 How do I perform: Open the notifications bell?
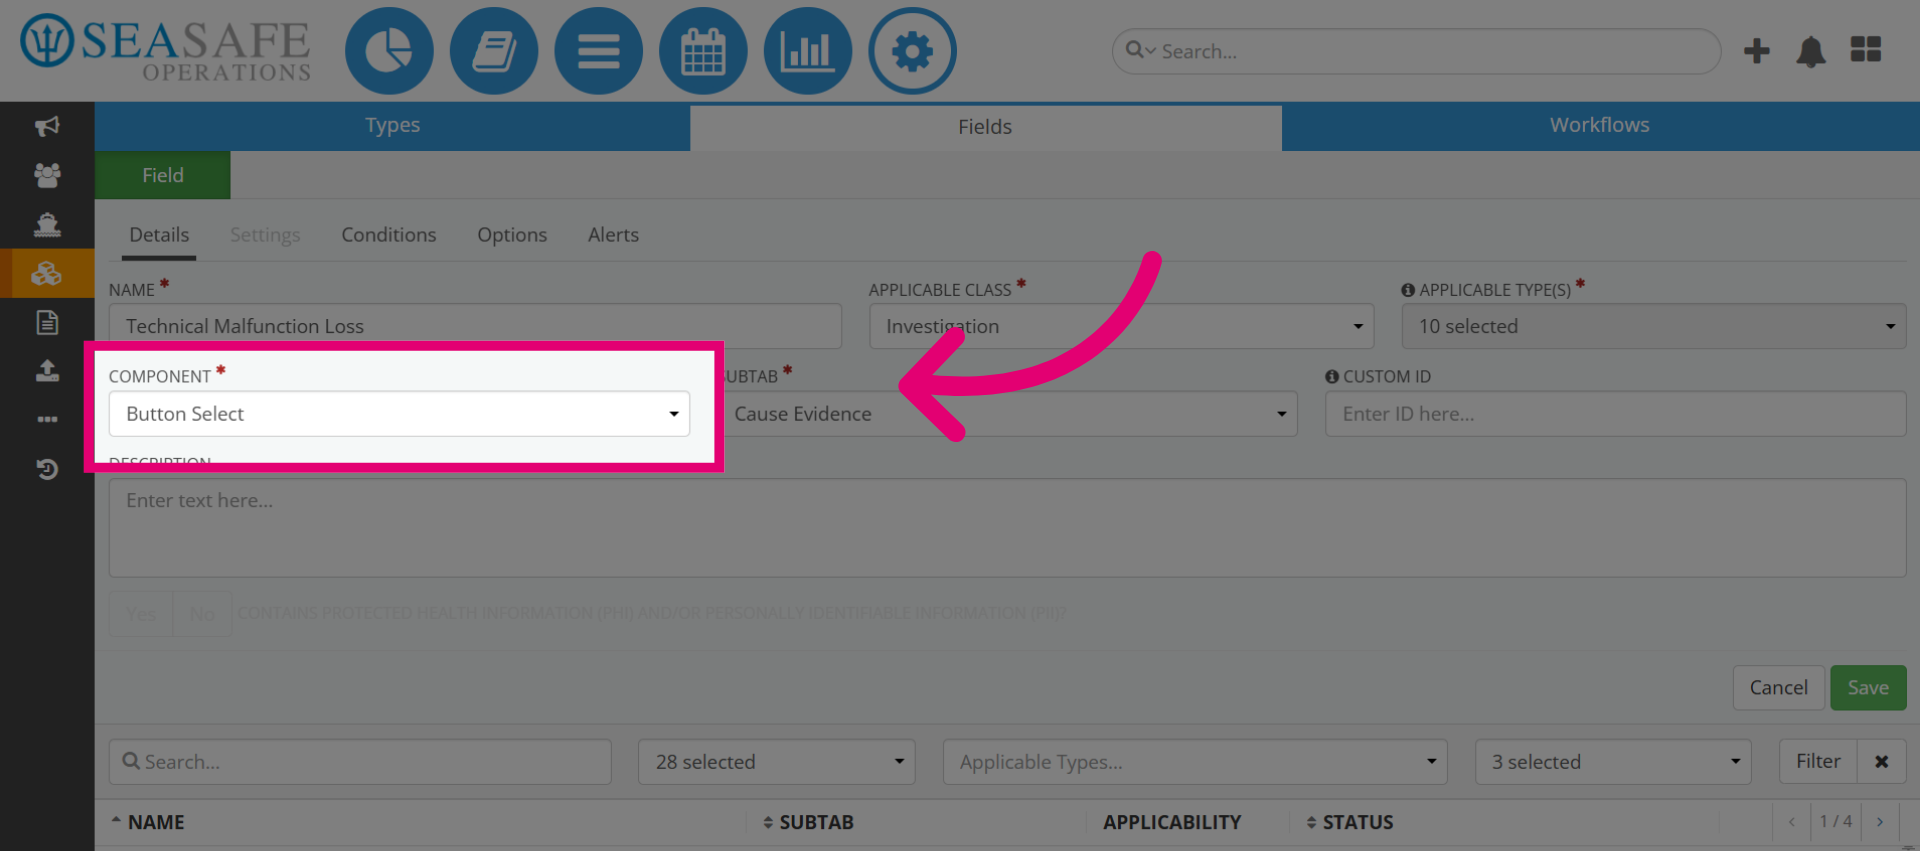coord(1811,51)
